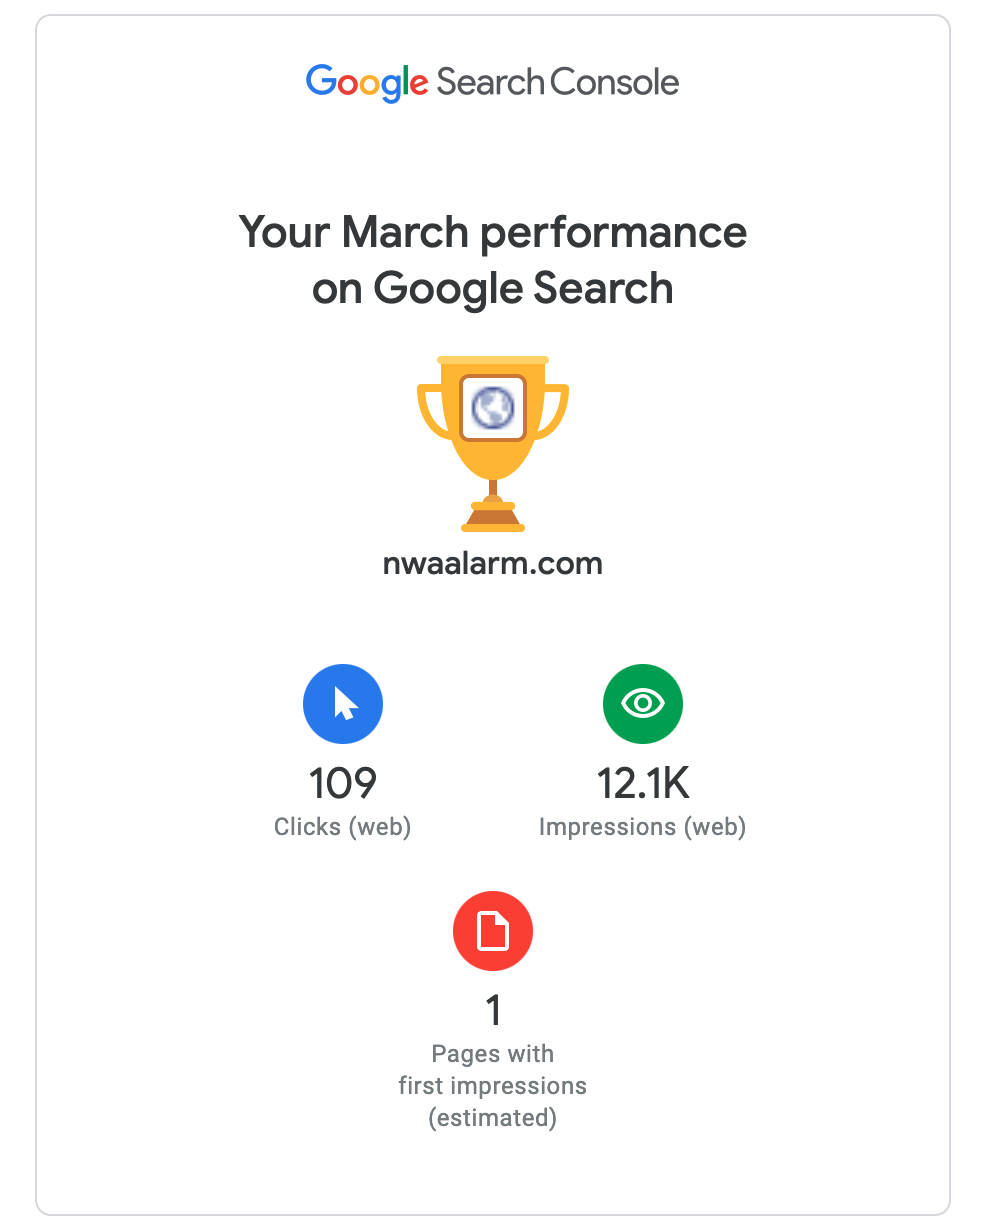The image size is (984, 1232).
Task: Click the green eye Impressions icon
Action: (642, 704)
